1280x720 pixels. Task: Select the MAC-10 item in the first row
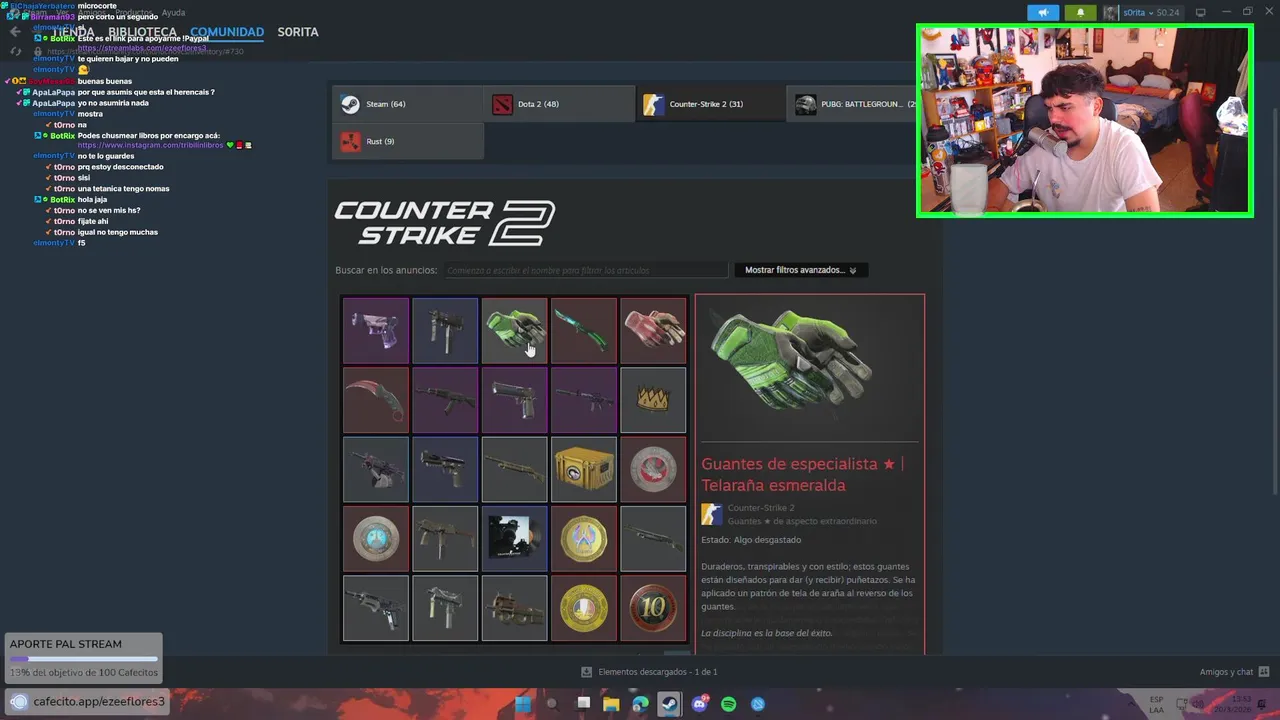pyautogui.click(x=445, y=330)
